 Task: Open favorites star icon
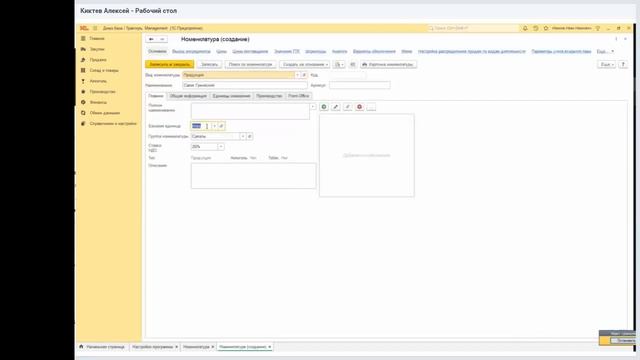tap(546, 28)
